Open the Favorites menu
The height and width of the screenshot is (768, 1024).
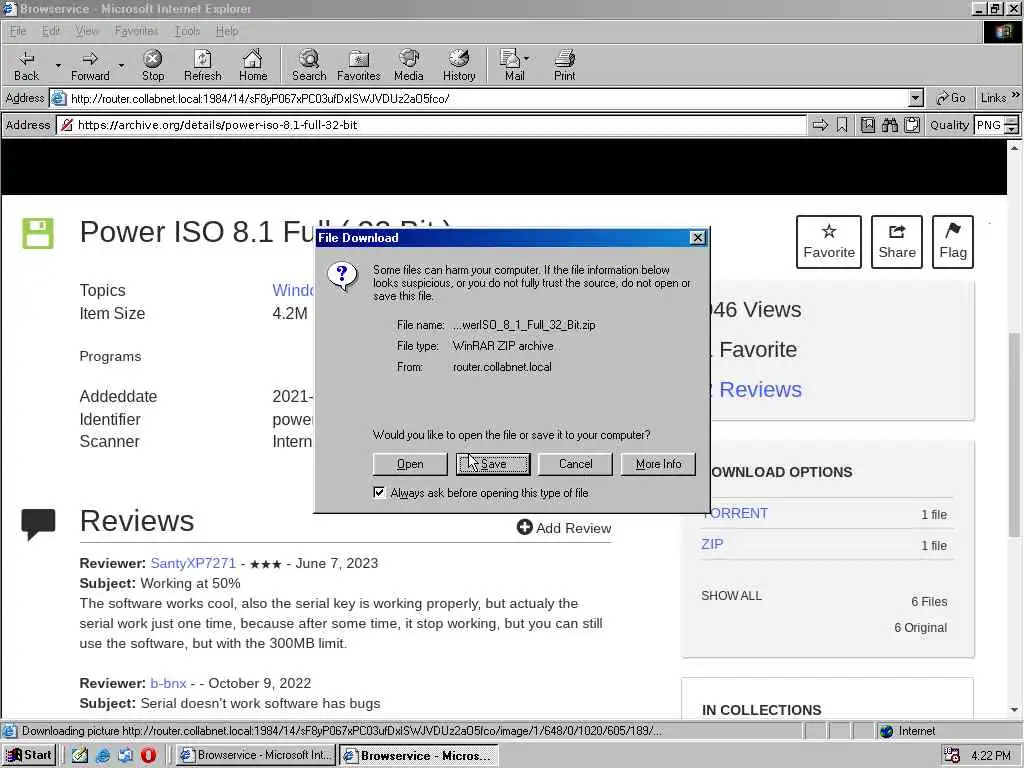[x=136, y=31]
